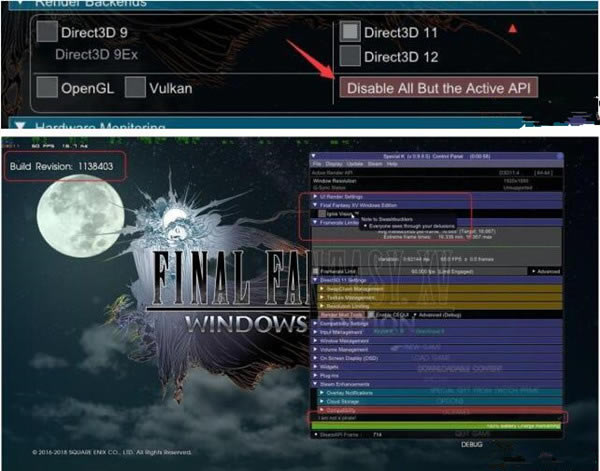This screenshot has width=600, height=471.
Task: Open the File menu in Control Panel
Action: coord(315,163)
